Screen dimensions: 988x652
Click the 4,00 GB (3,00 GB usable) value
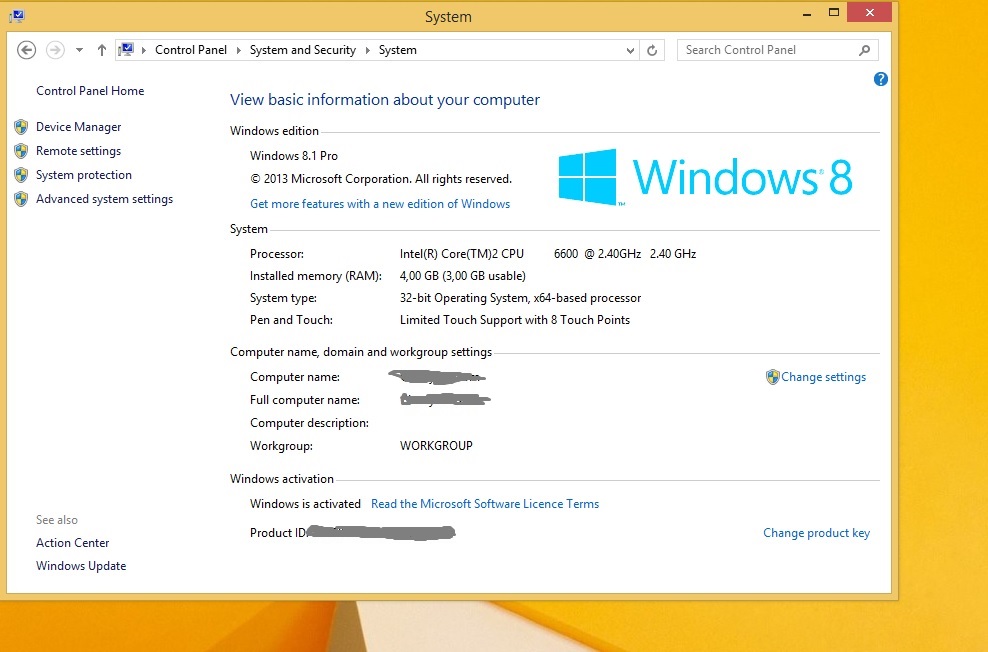pyautogui.click(x=462, y=276)
